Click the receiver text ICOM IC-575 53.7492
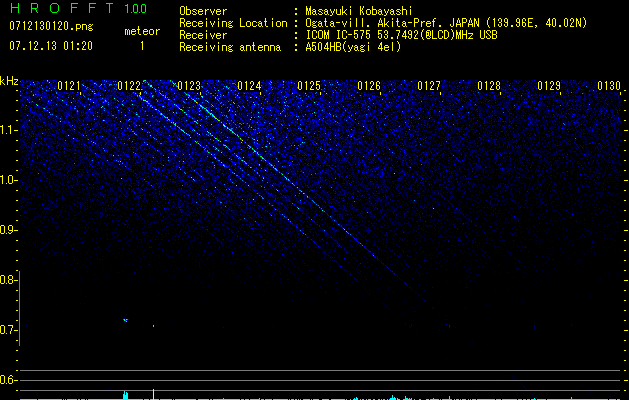629x400 pixels. point(401,35)
